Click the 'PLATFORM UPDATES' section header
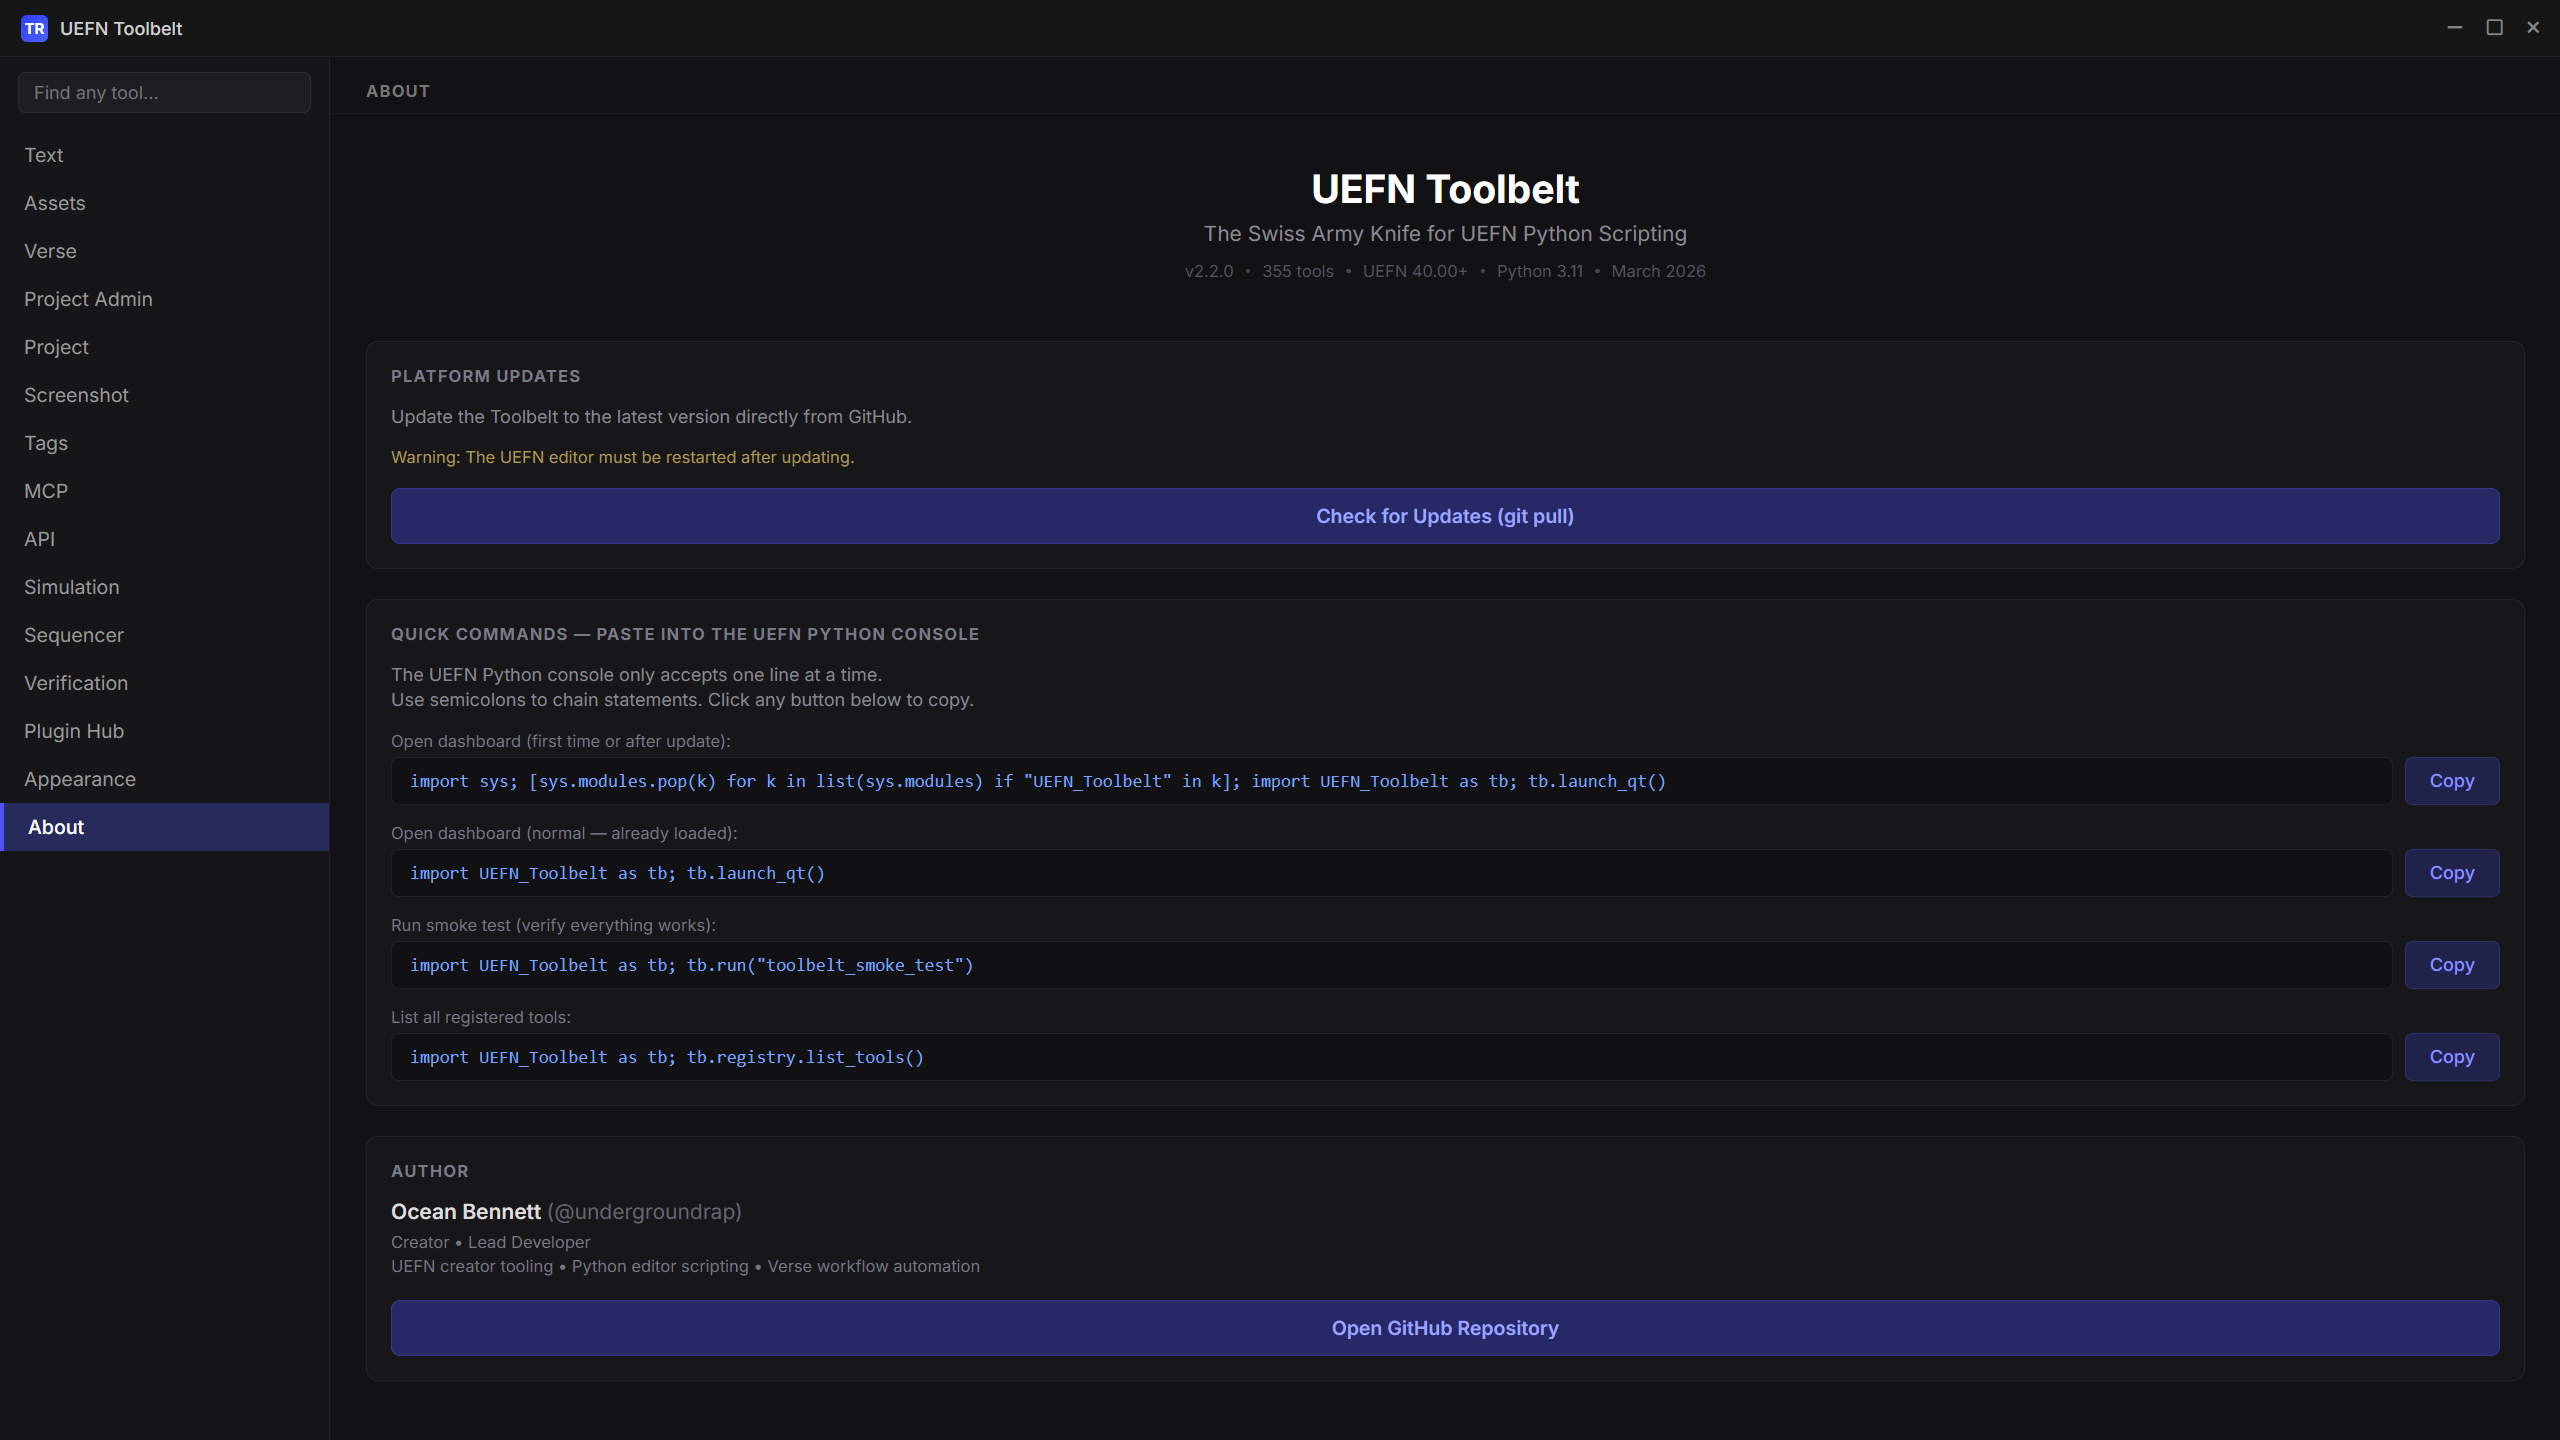This screenshot has height=1440, width=2560. coord(485,376)
